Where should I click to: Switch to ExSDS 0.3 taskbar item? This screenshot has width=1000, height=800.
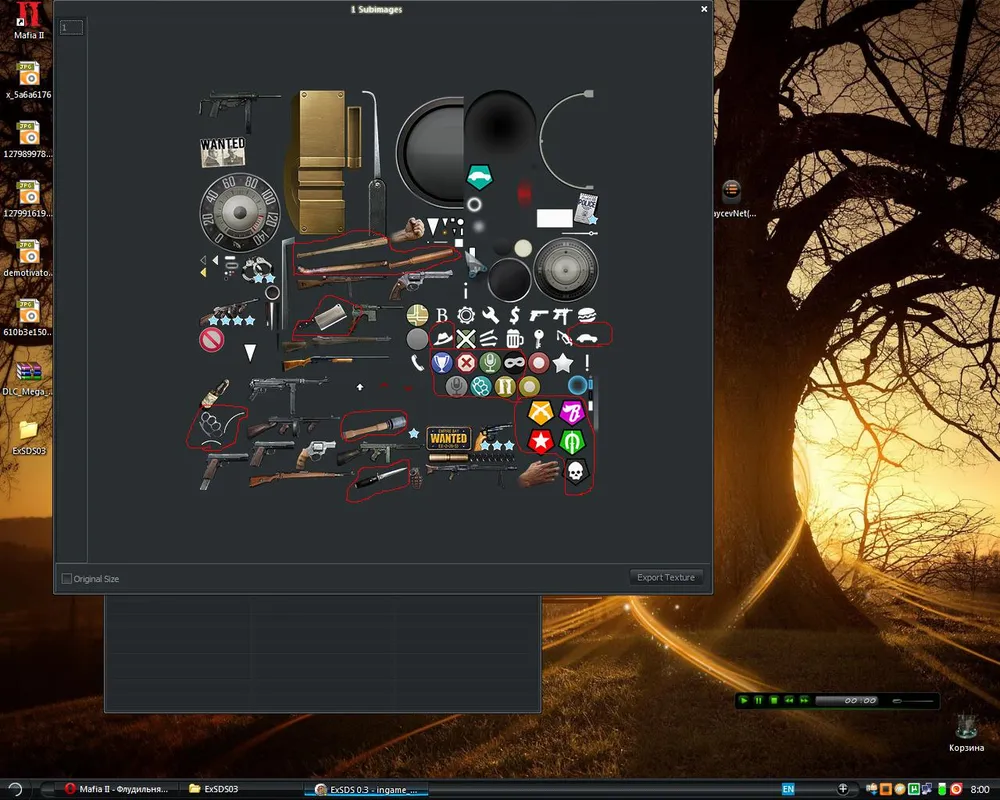365,789
